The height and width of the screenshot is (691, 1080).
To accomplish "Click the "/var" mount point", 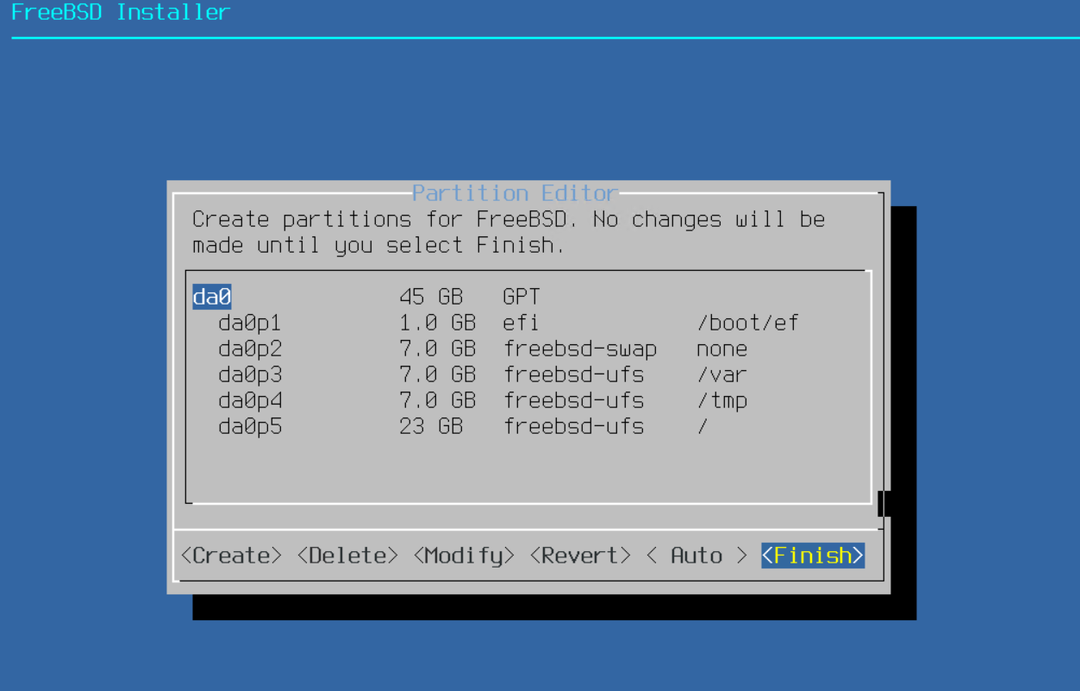I will click(722, 375).
